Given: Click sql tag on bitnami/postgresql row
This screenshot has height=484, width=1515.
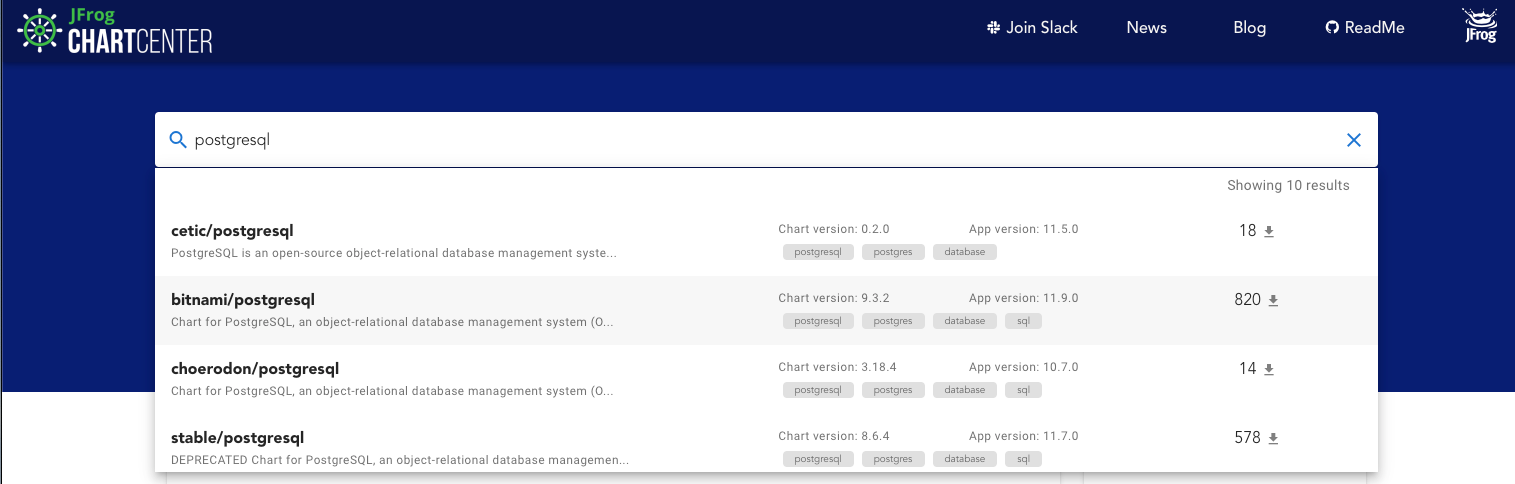Looking at the screenshot, I should (1023, 321).
